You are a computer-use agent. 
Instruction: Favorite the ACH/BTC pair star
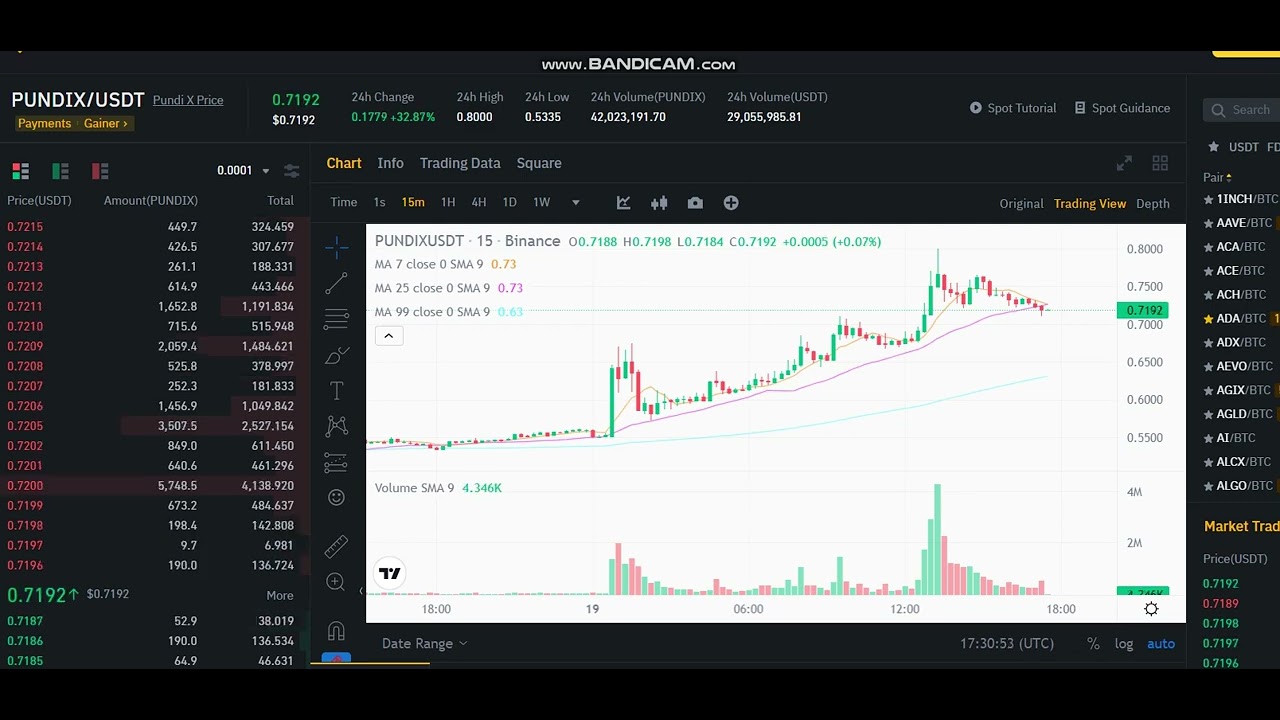click(x=1209, y=294)
